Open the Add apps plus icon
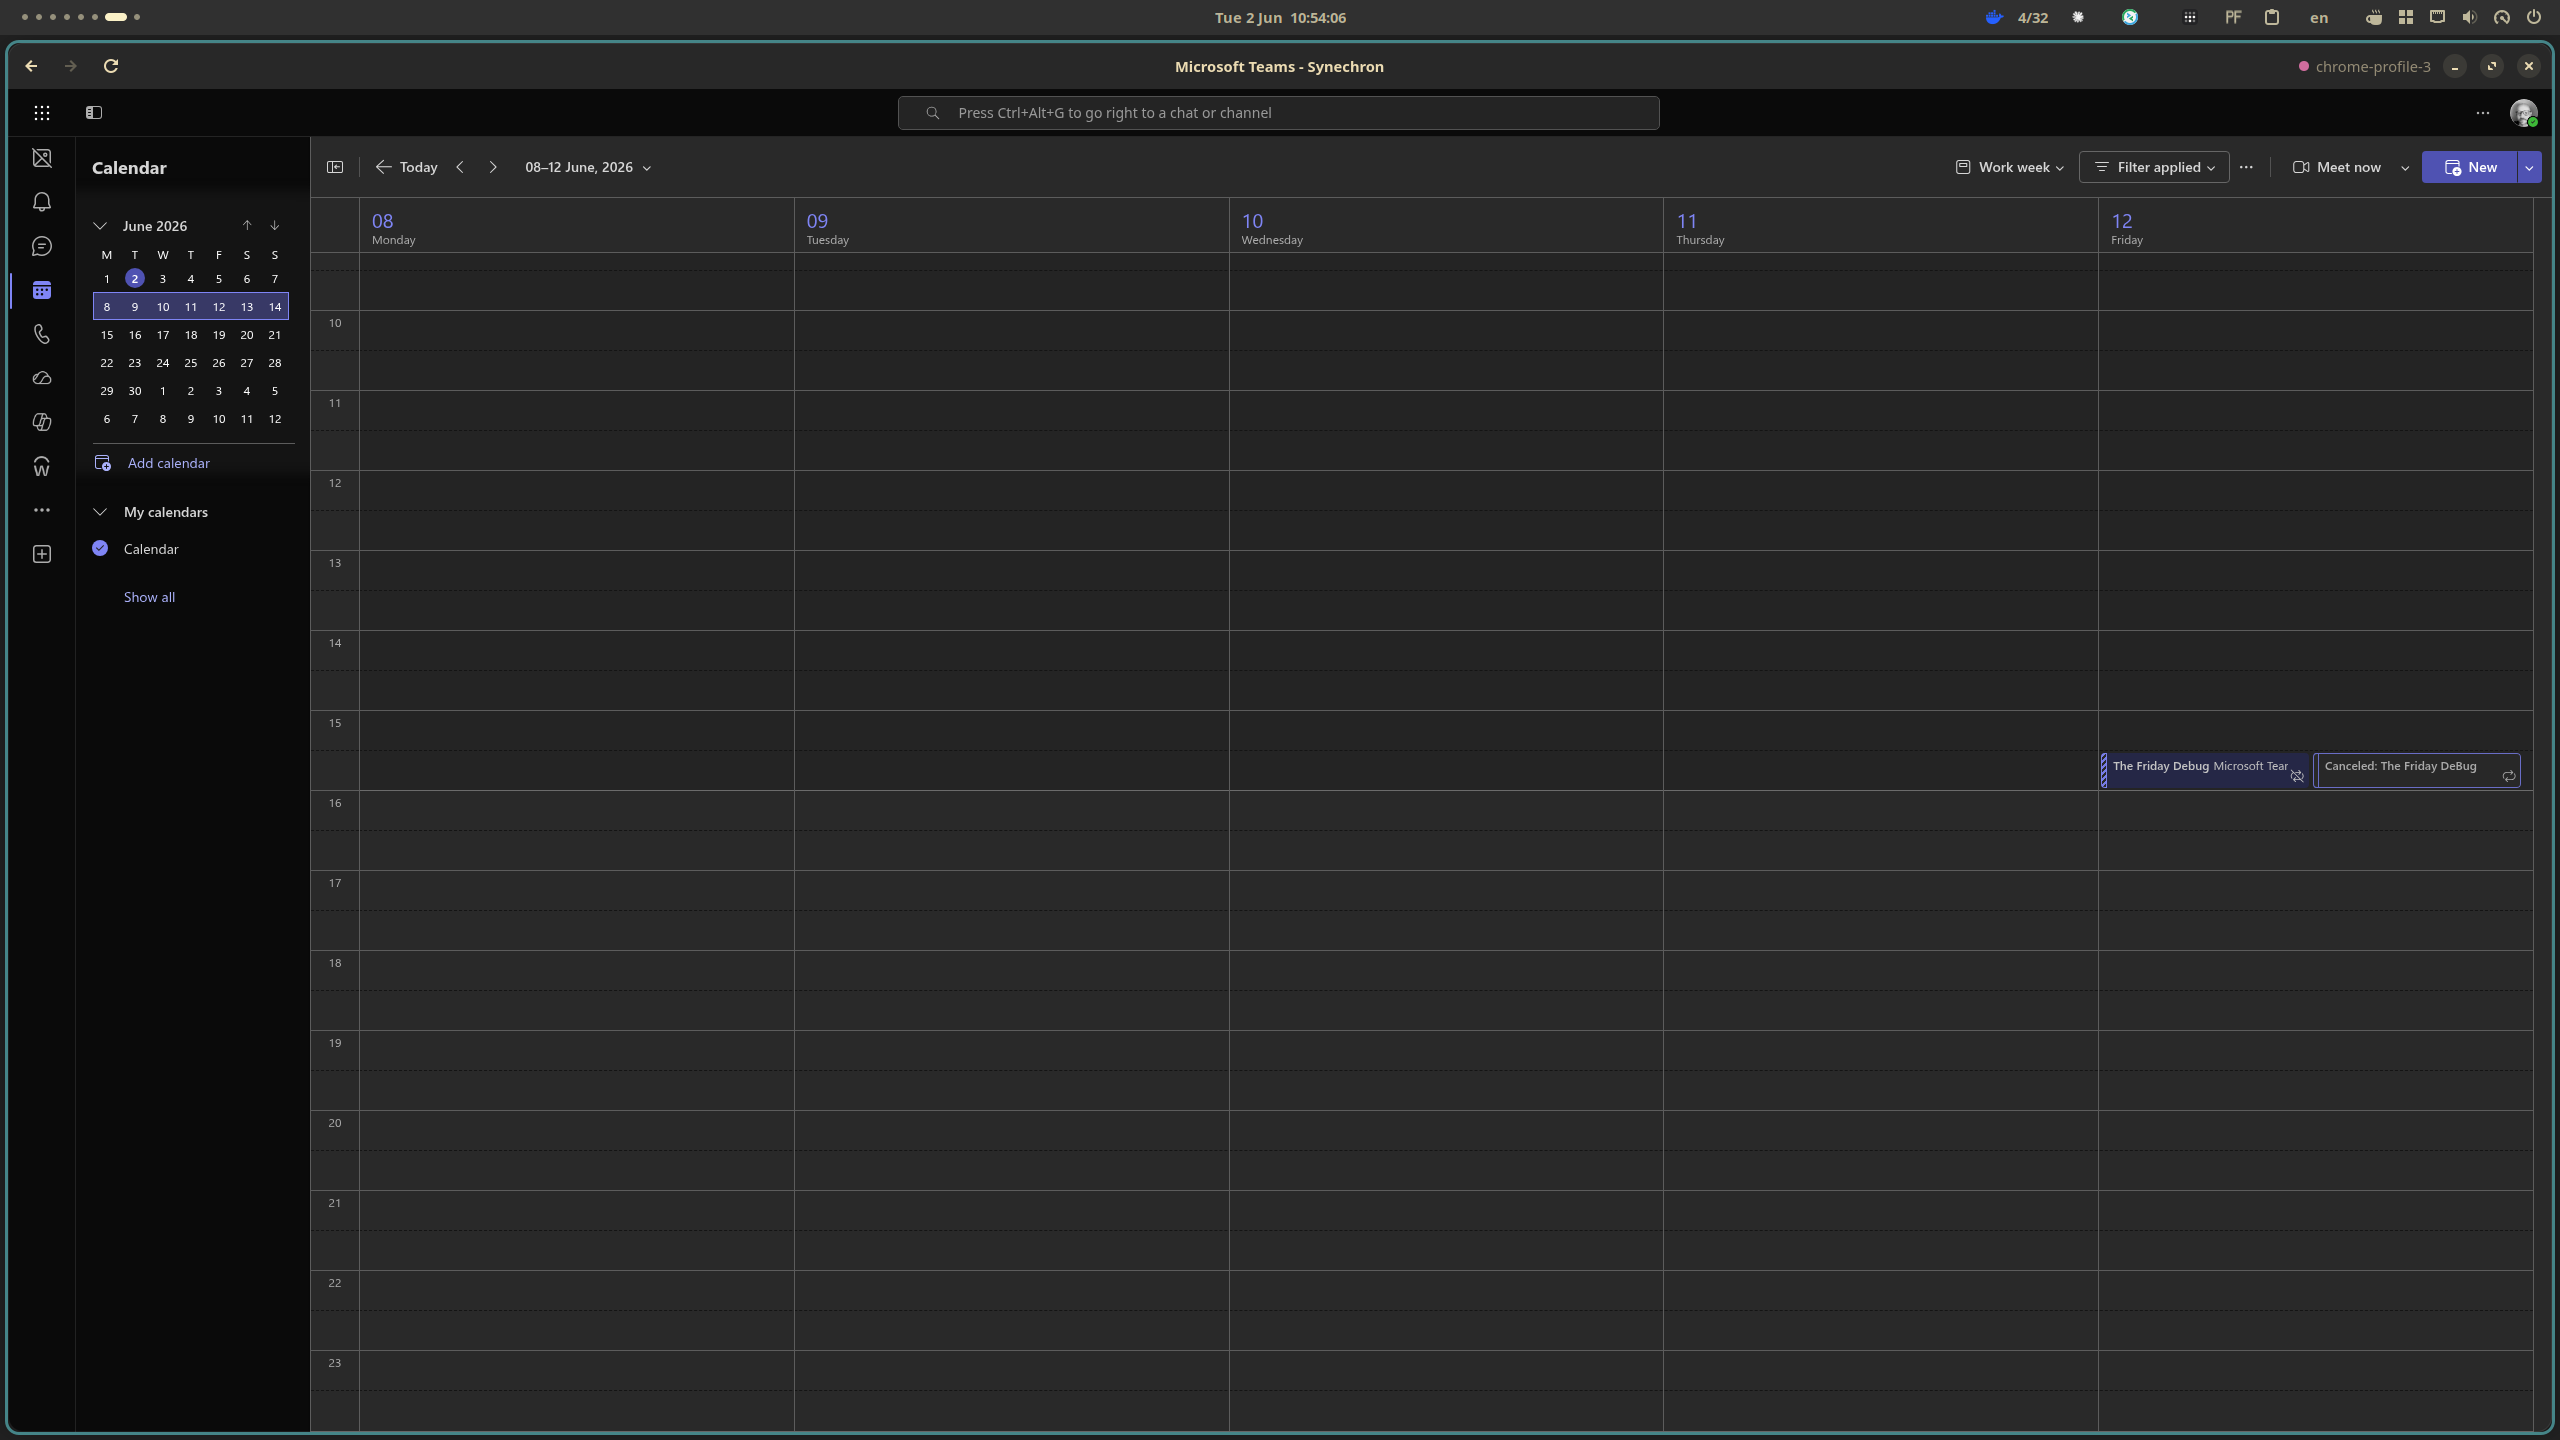The height and width of the screenshot is (1440, 2560). pos(42,554)
